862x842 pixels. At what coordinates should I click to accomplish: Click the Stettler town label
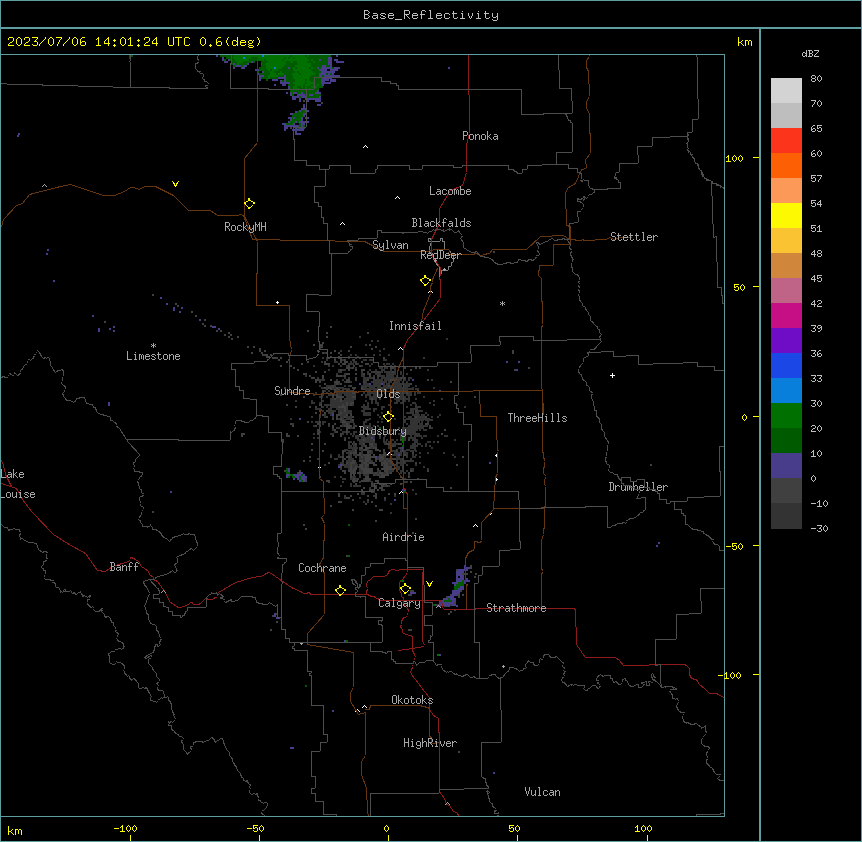[634, 237]
